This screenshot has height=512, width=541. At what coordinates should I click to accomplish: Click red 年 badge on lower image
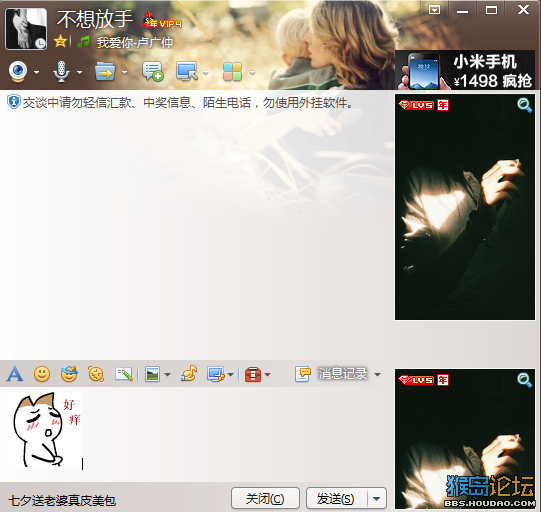(x=443, y=380)
